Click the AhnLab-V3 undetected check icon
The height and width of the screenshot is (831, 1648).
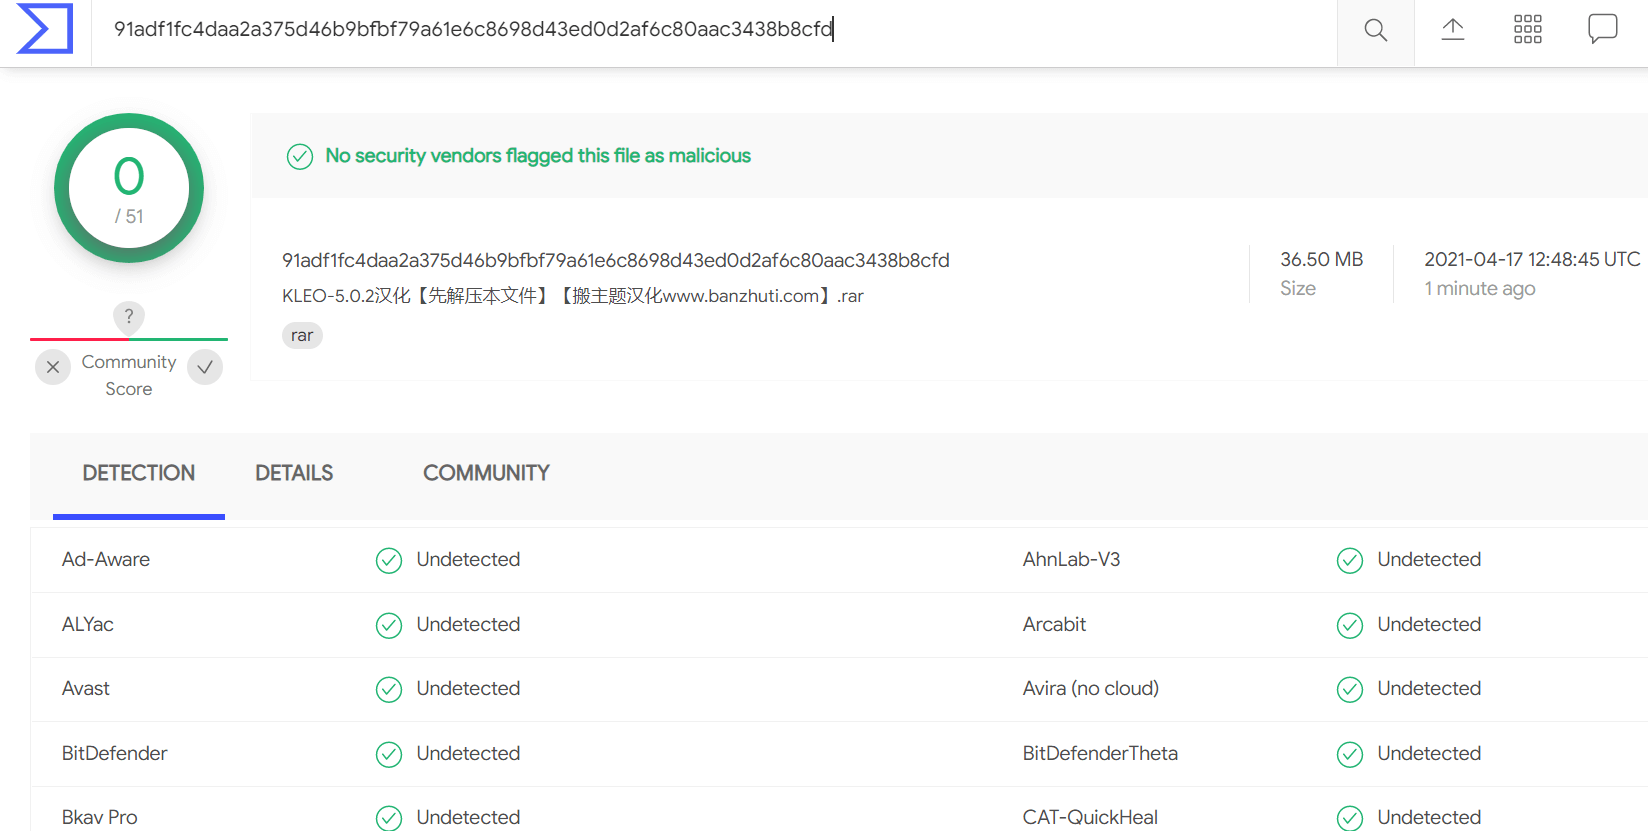[1350, 561]
